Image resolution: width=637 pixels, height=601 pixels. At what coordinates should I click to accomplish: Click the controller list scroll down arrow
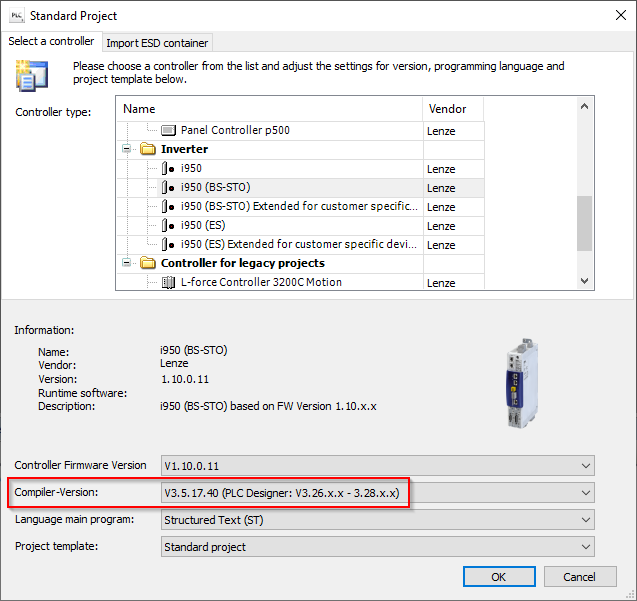(585, 281)
